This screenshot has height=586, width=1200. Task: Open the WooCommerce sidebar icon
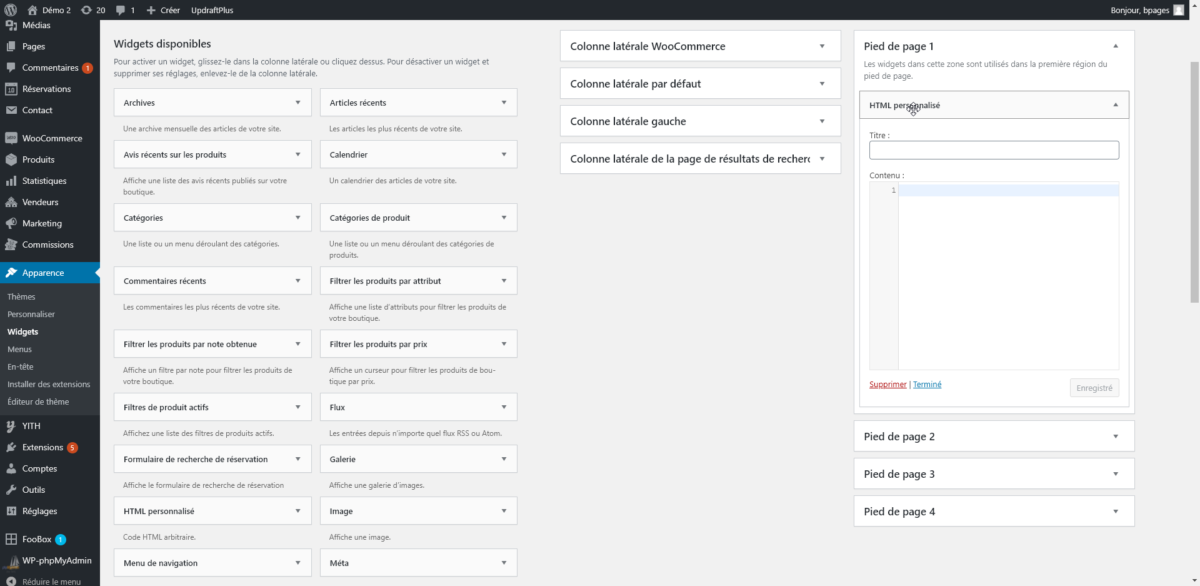[11, 138]
